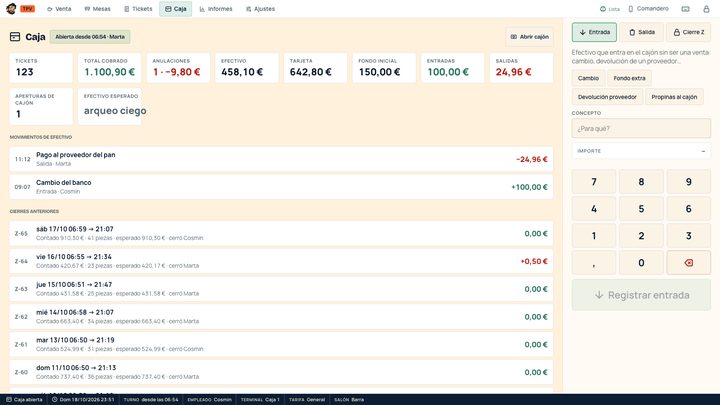Tap keypad digit 8
The width and height of the screenshot is (720, 405).
[641, 182]
